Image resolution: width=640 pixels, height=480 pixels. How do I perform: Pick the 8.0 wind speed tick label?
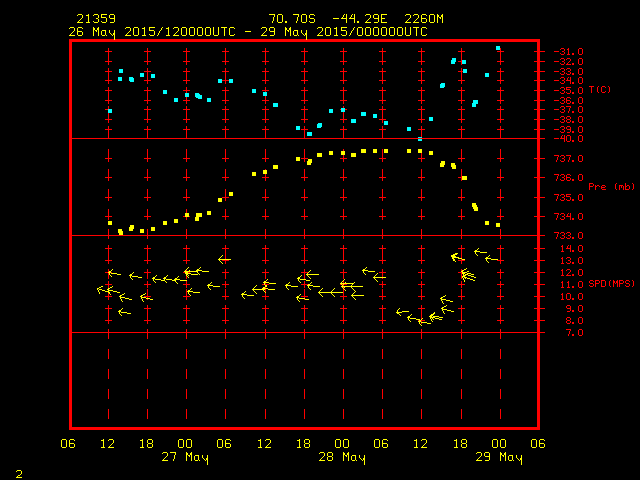click(x=575, y=321)
